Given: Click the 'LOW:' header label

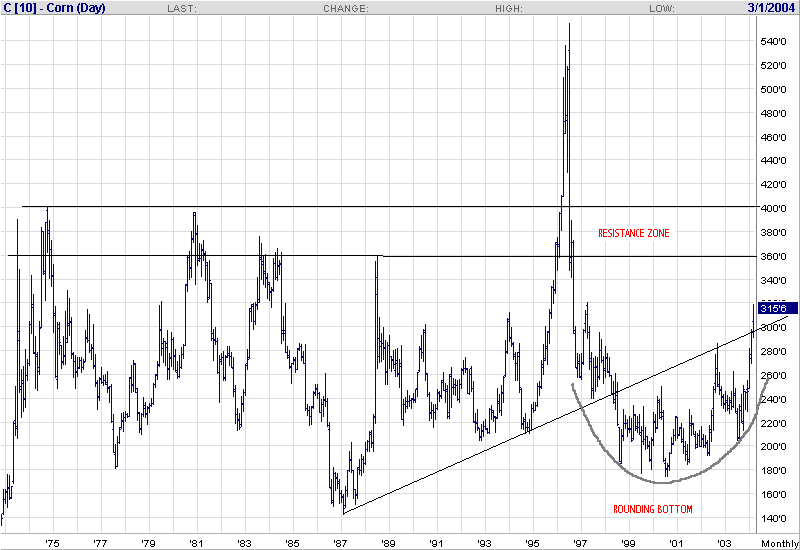Looking at the screenshot, I should [662, 9].
